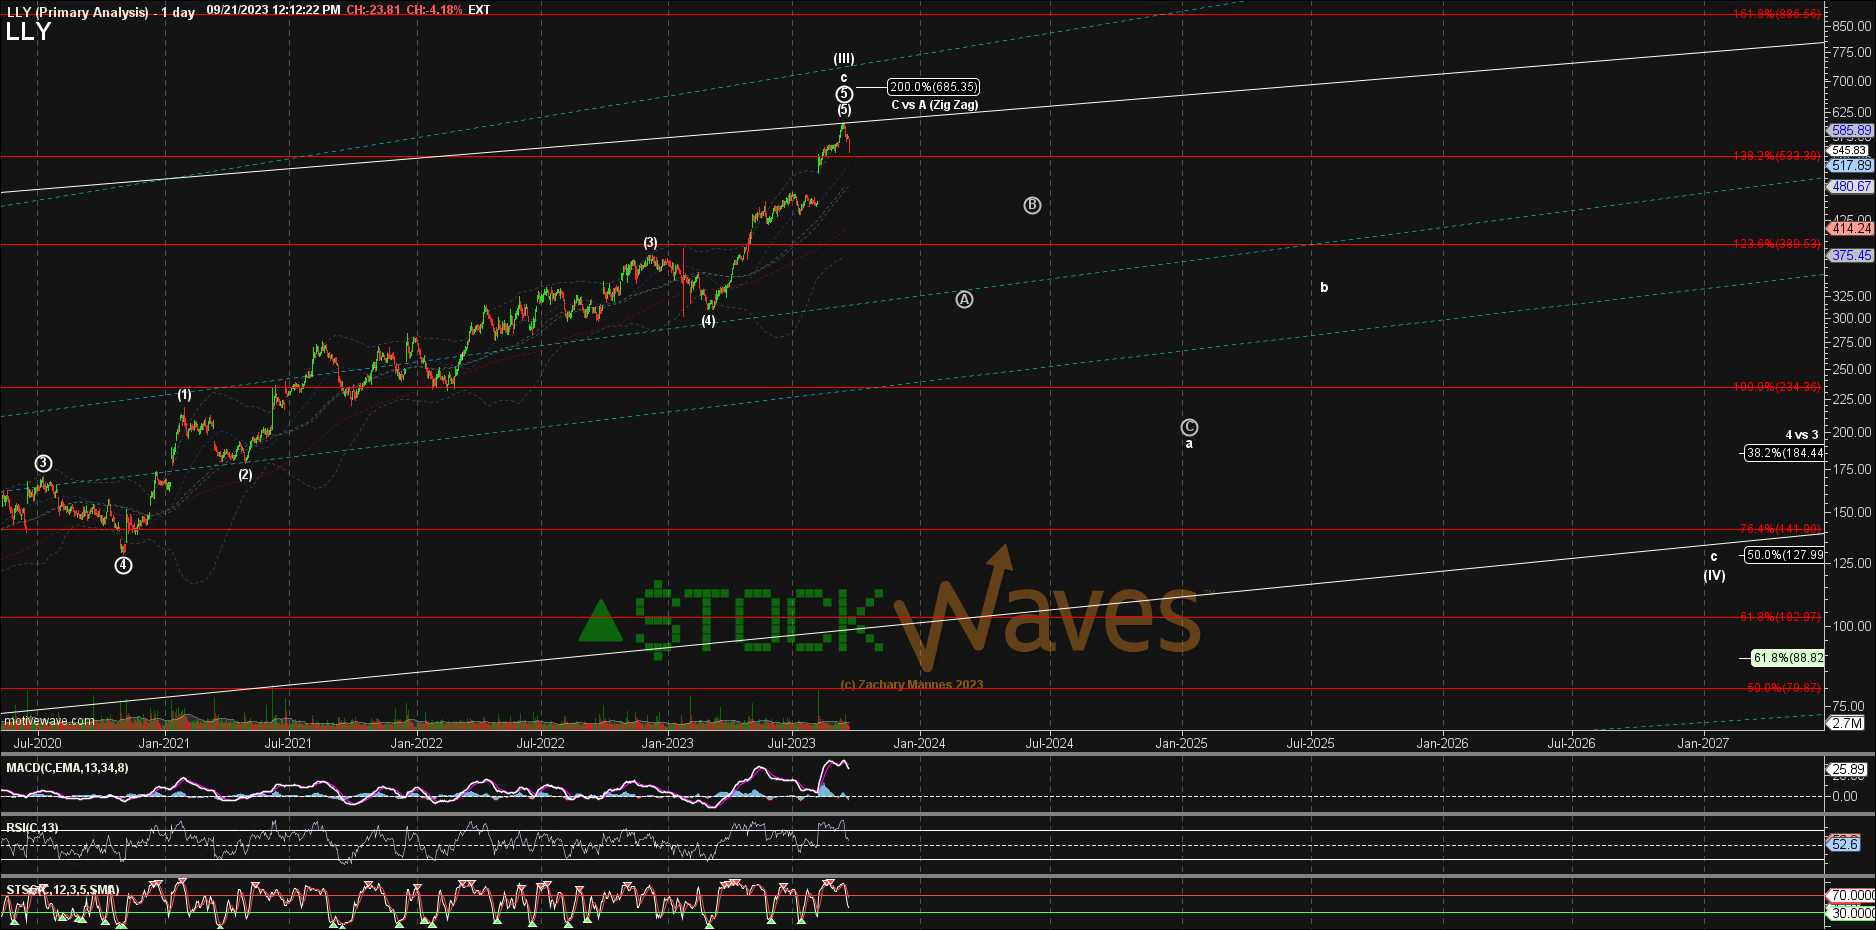The height and width of the screenshot is (930, 1876).
Task: Click the 'C vs A (Zig Zag)' annotation
Action: [934, 105]
